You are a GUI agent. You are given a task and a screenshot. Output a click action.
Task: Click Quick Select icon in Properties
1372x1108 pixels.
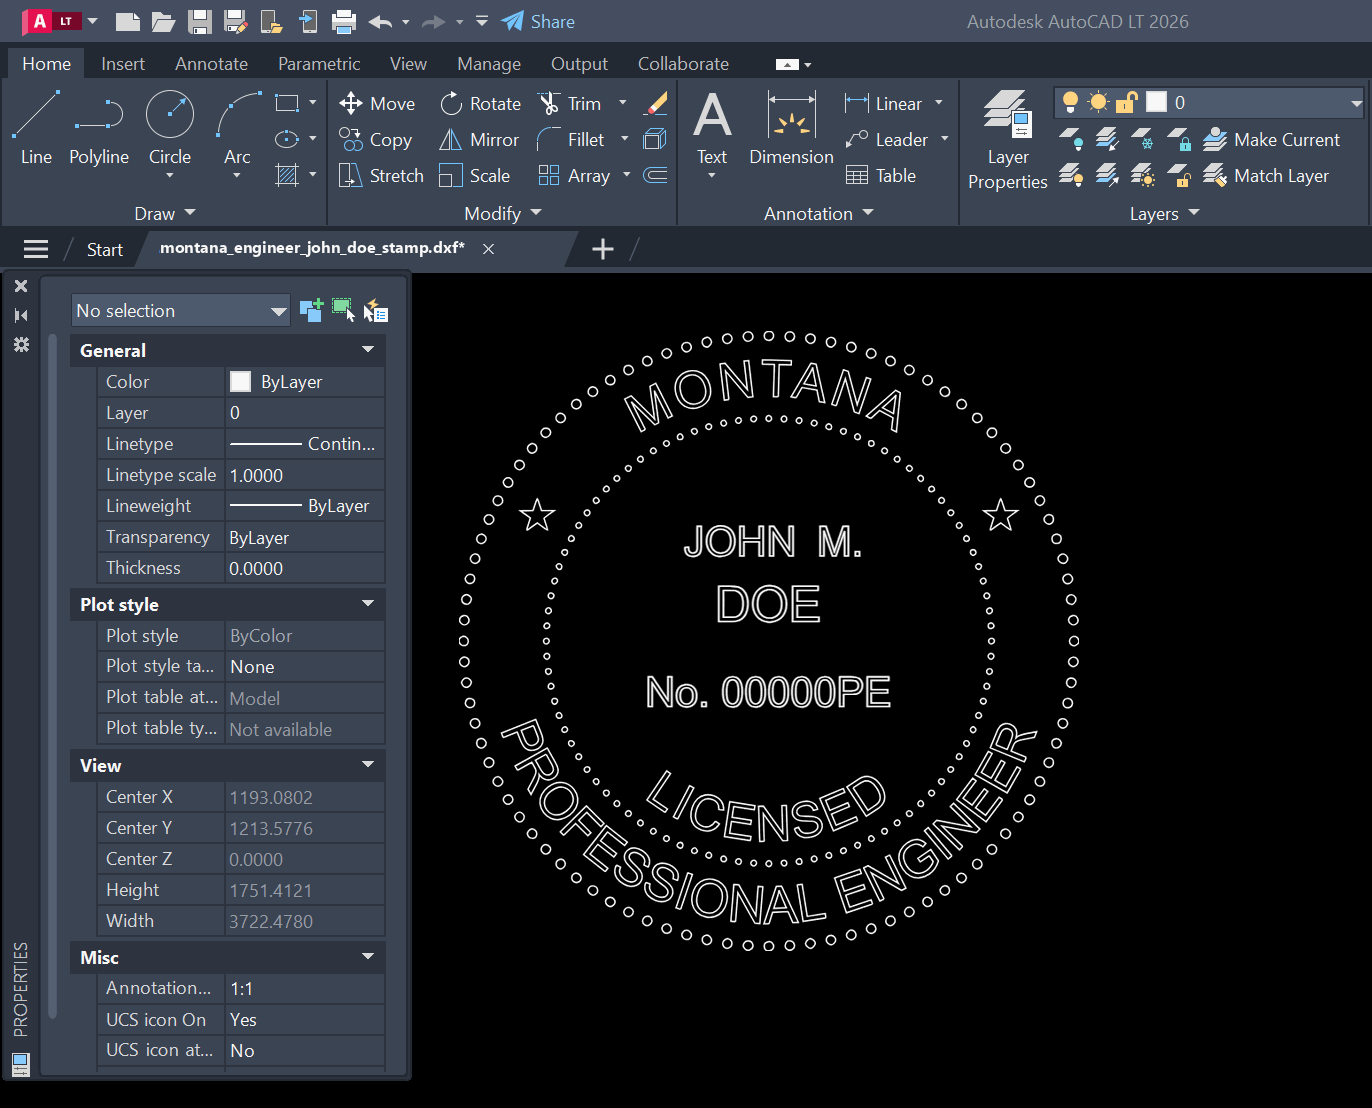[x=375, y=311]
